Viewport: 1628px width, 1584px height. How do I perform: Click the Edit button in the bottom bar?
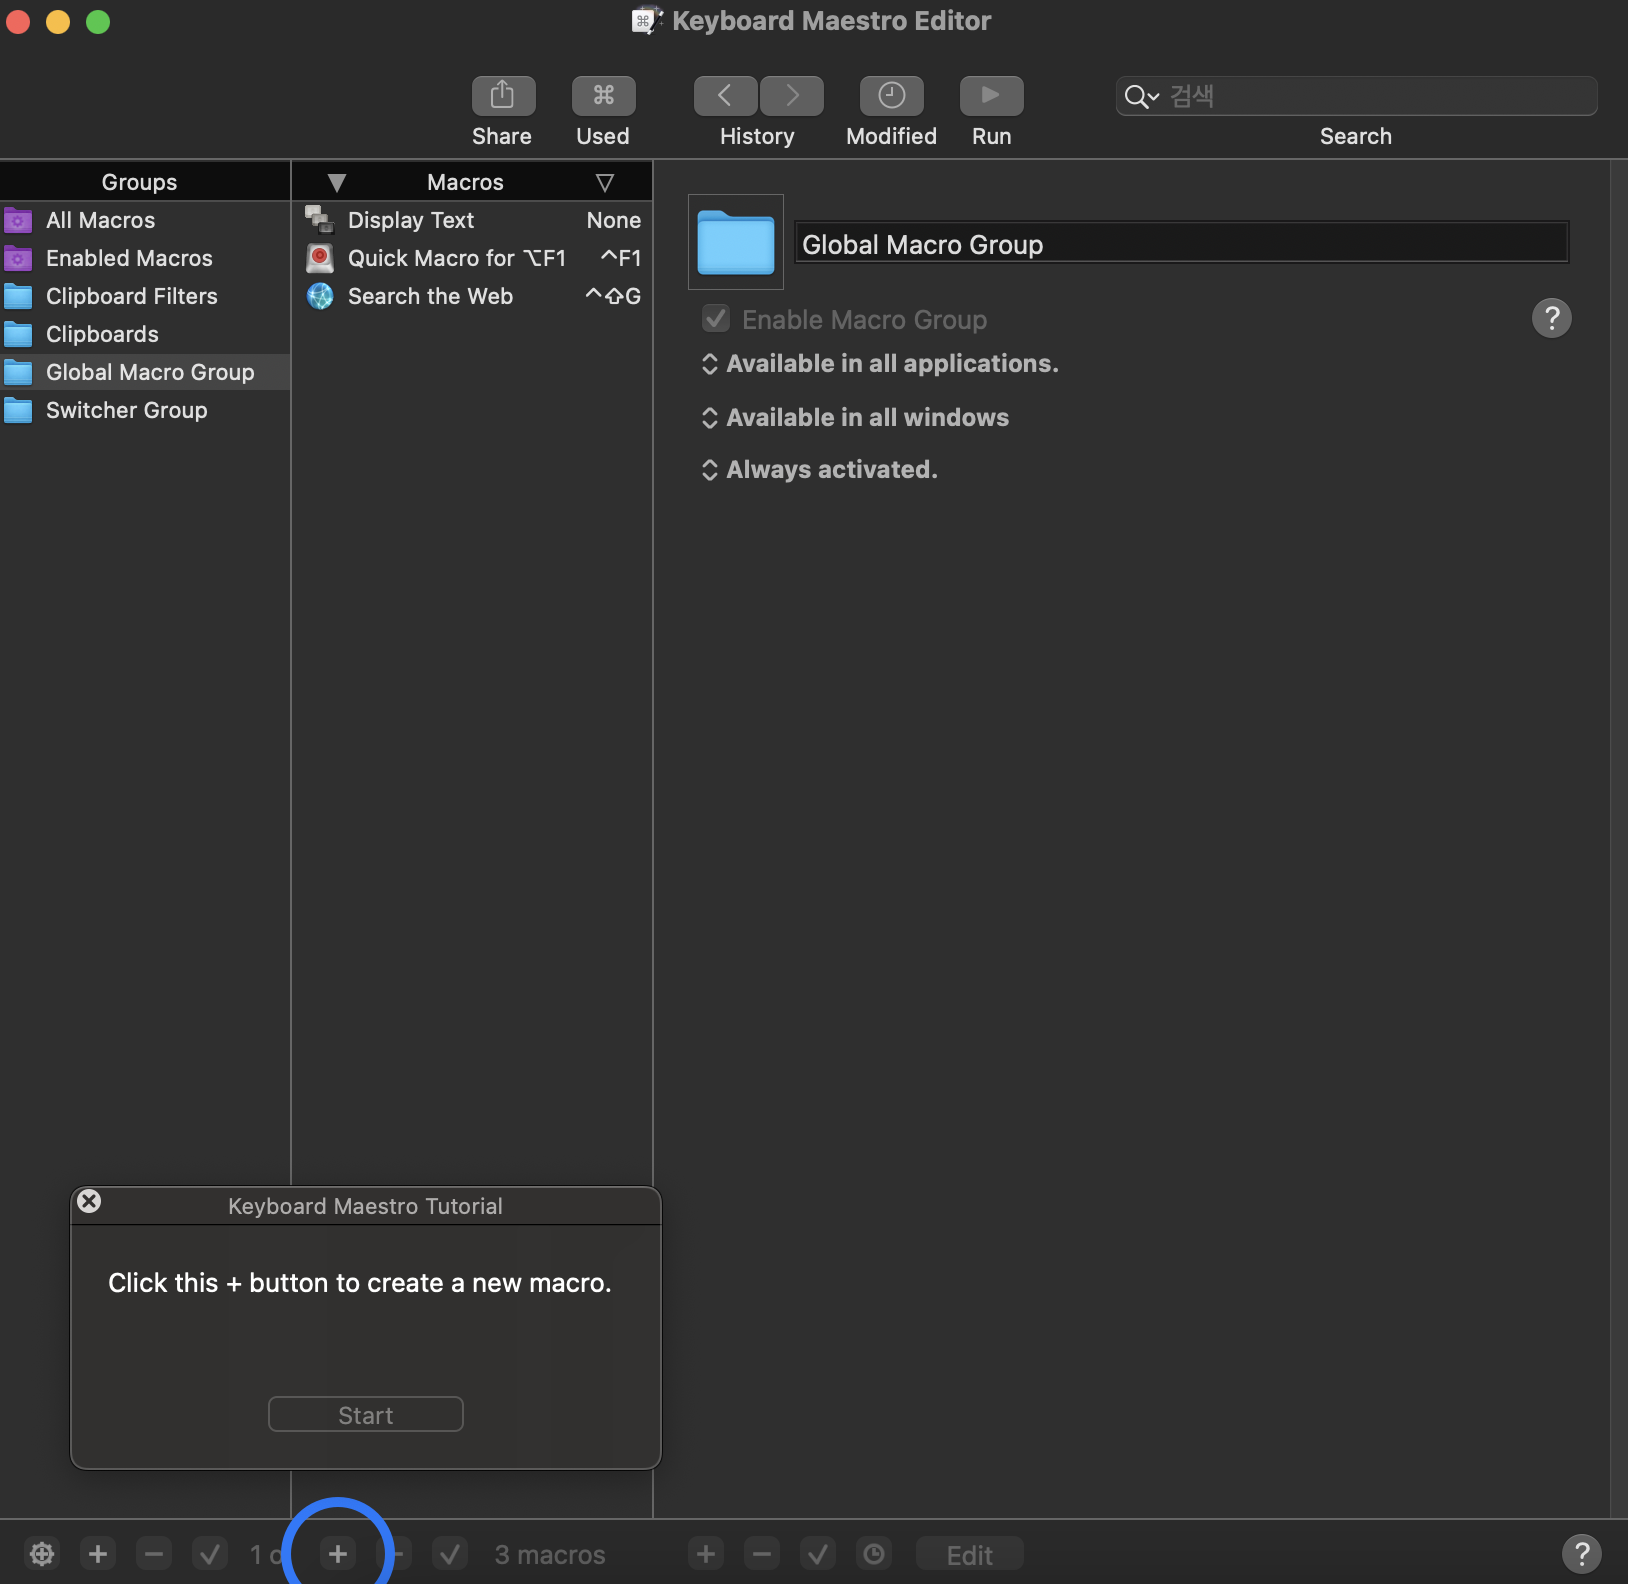pyautogui.click(x=969, y=1554)
